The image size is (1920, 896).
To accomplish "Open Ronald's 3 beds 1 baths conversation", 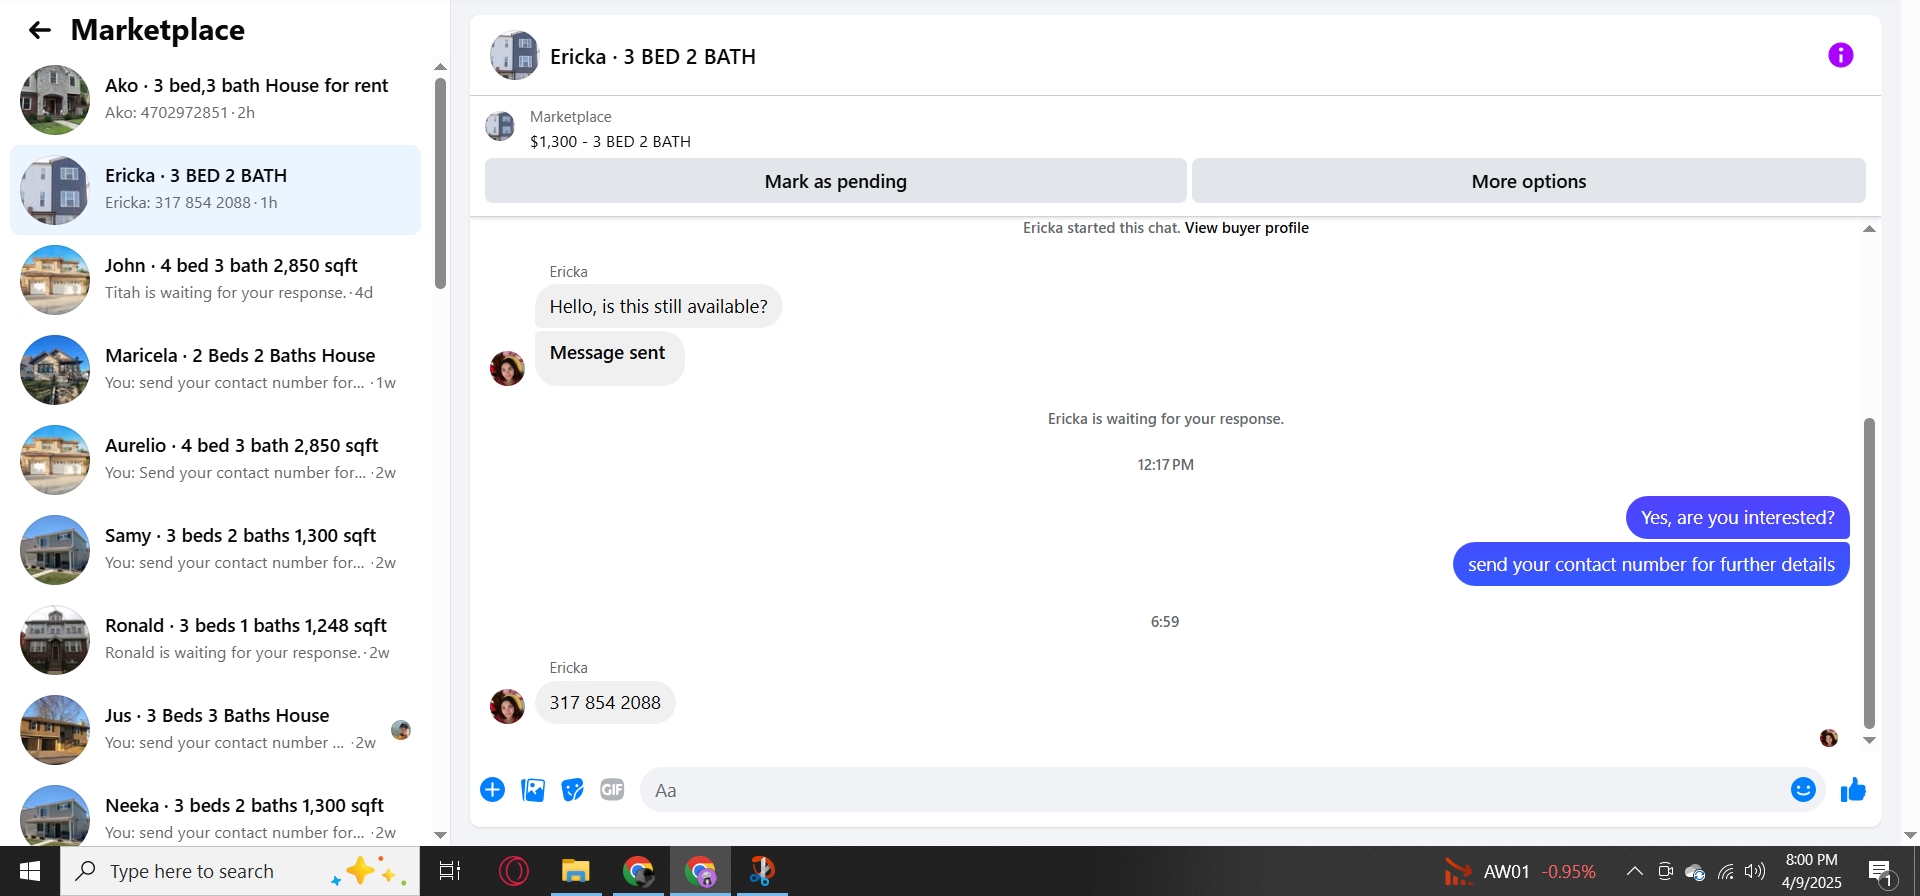I will pyautogui.click(x=215, y=640).
